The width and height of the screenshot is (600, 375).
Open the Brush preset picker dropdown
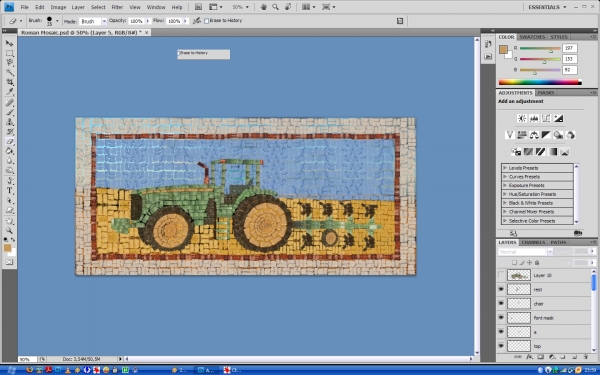[x=57, y=21]
